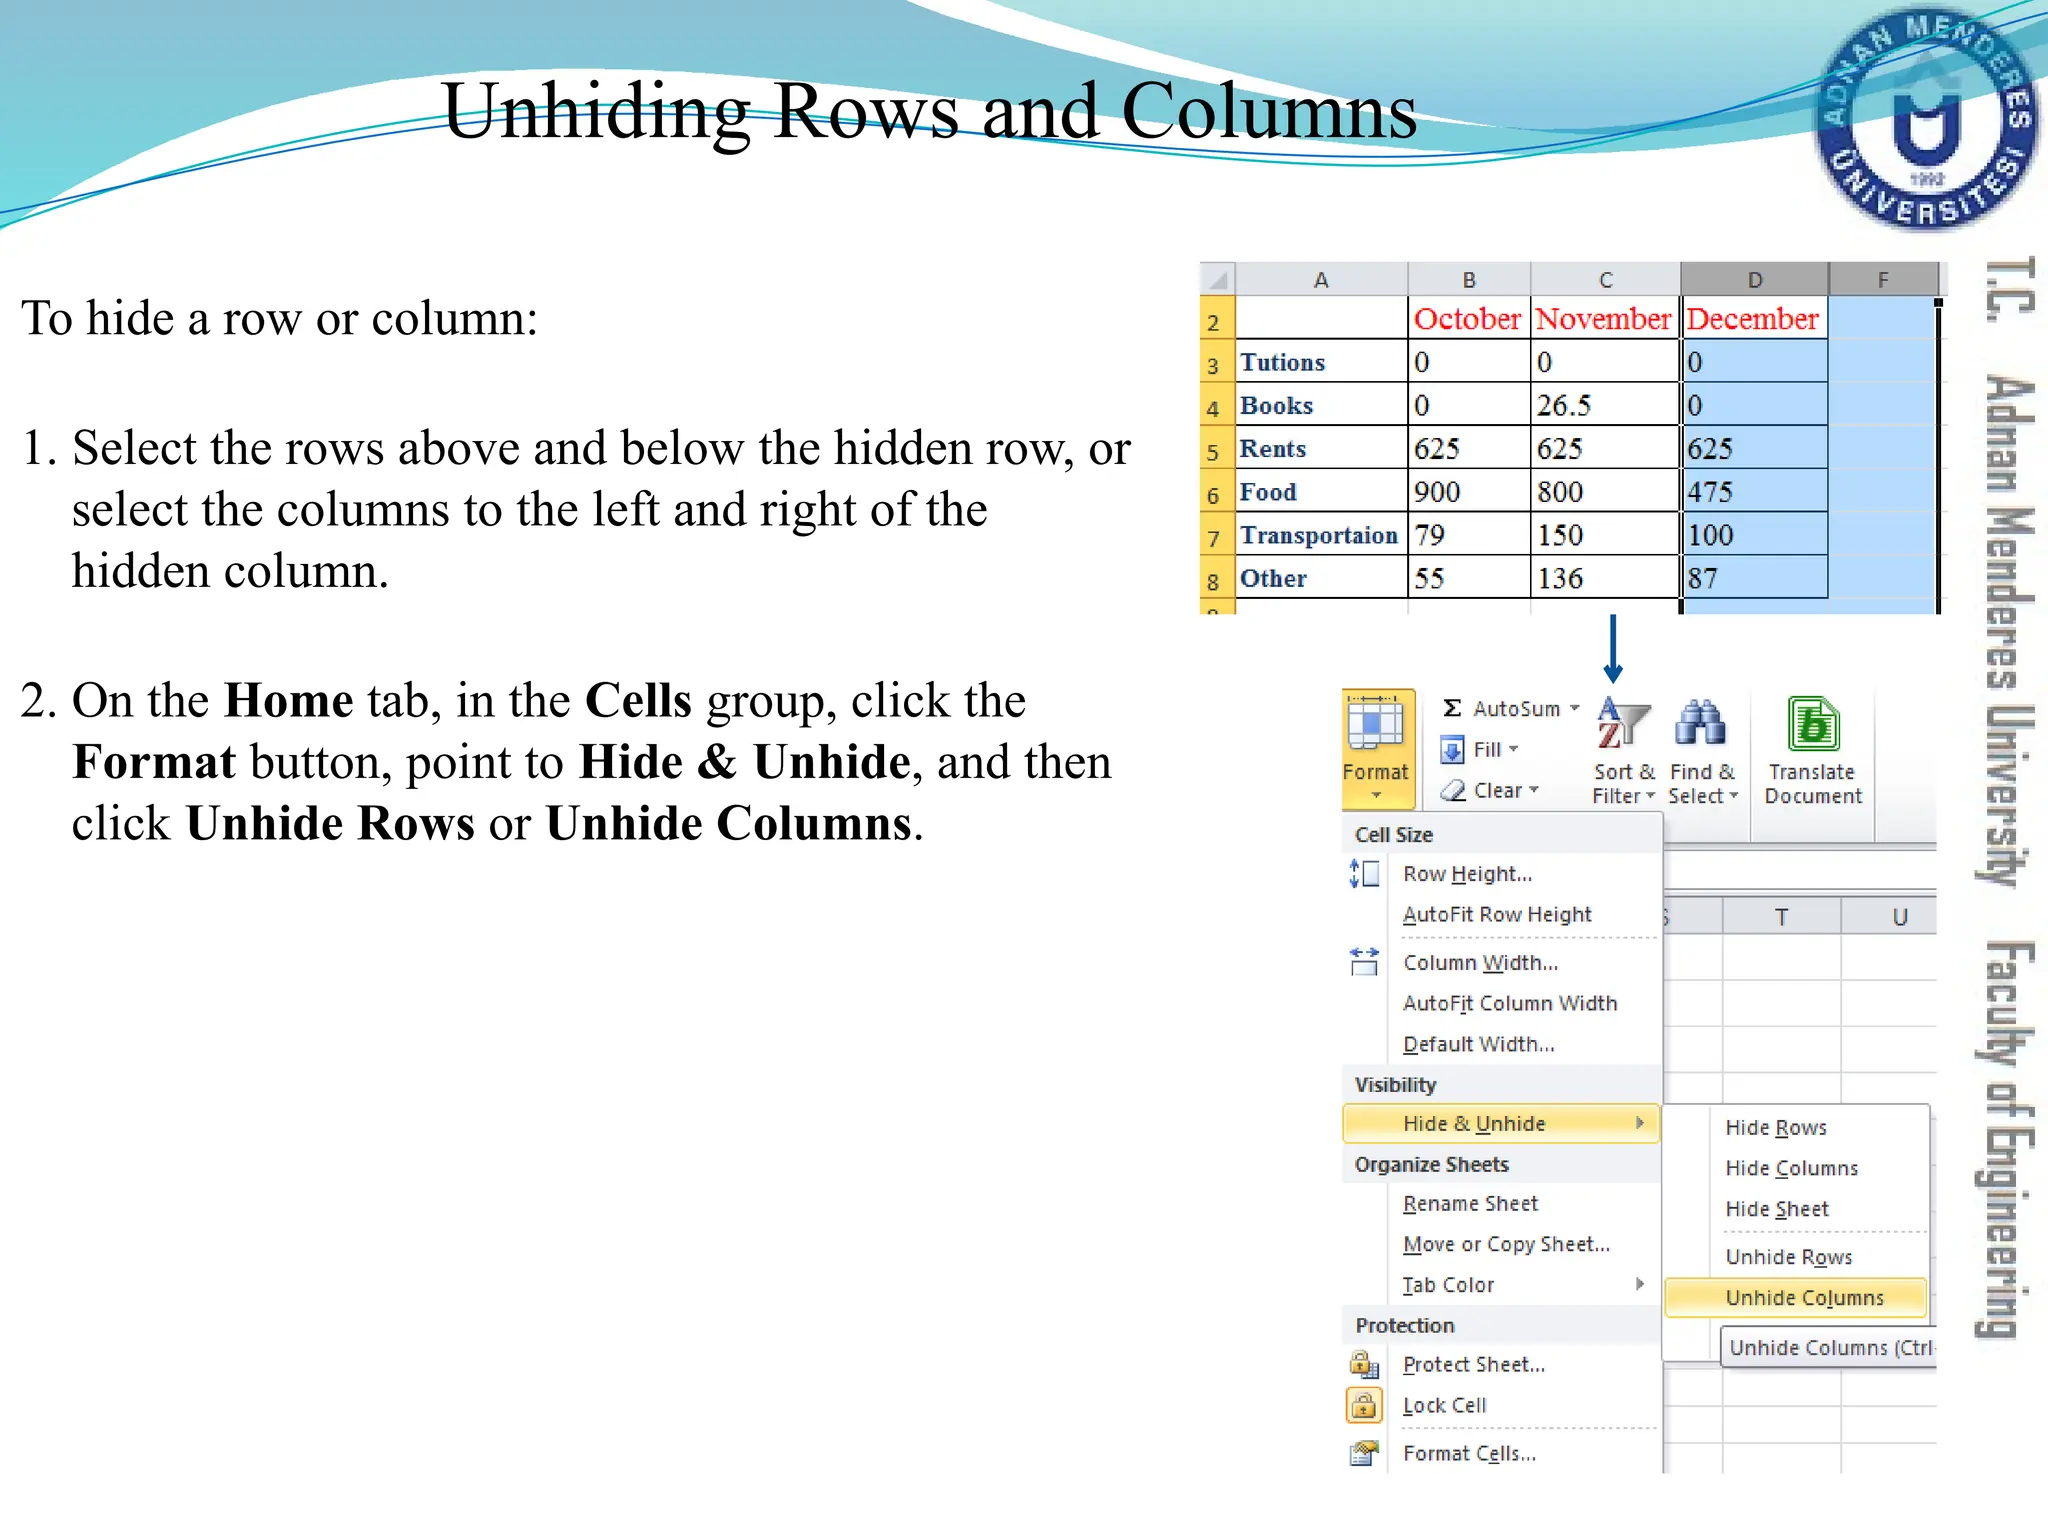Select column C header

[1605, 279]
